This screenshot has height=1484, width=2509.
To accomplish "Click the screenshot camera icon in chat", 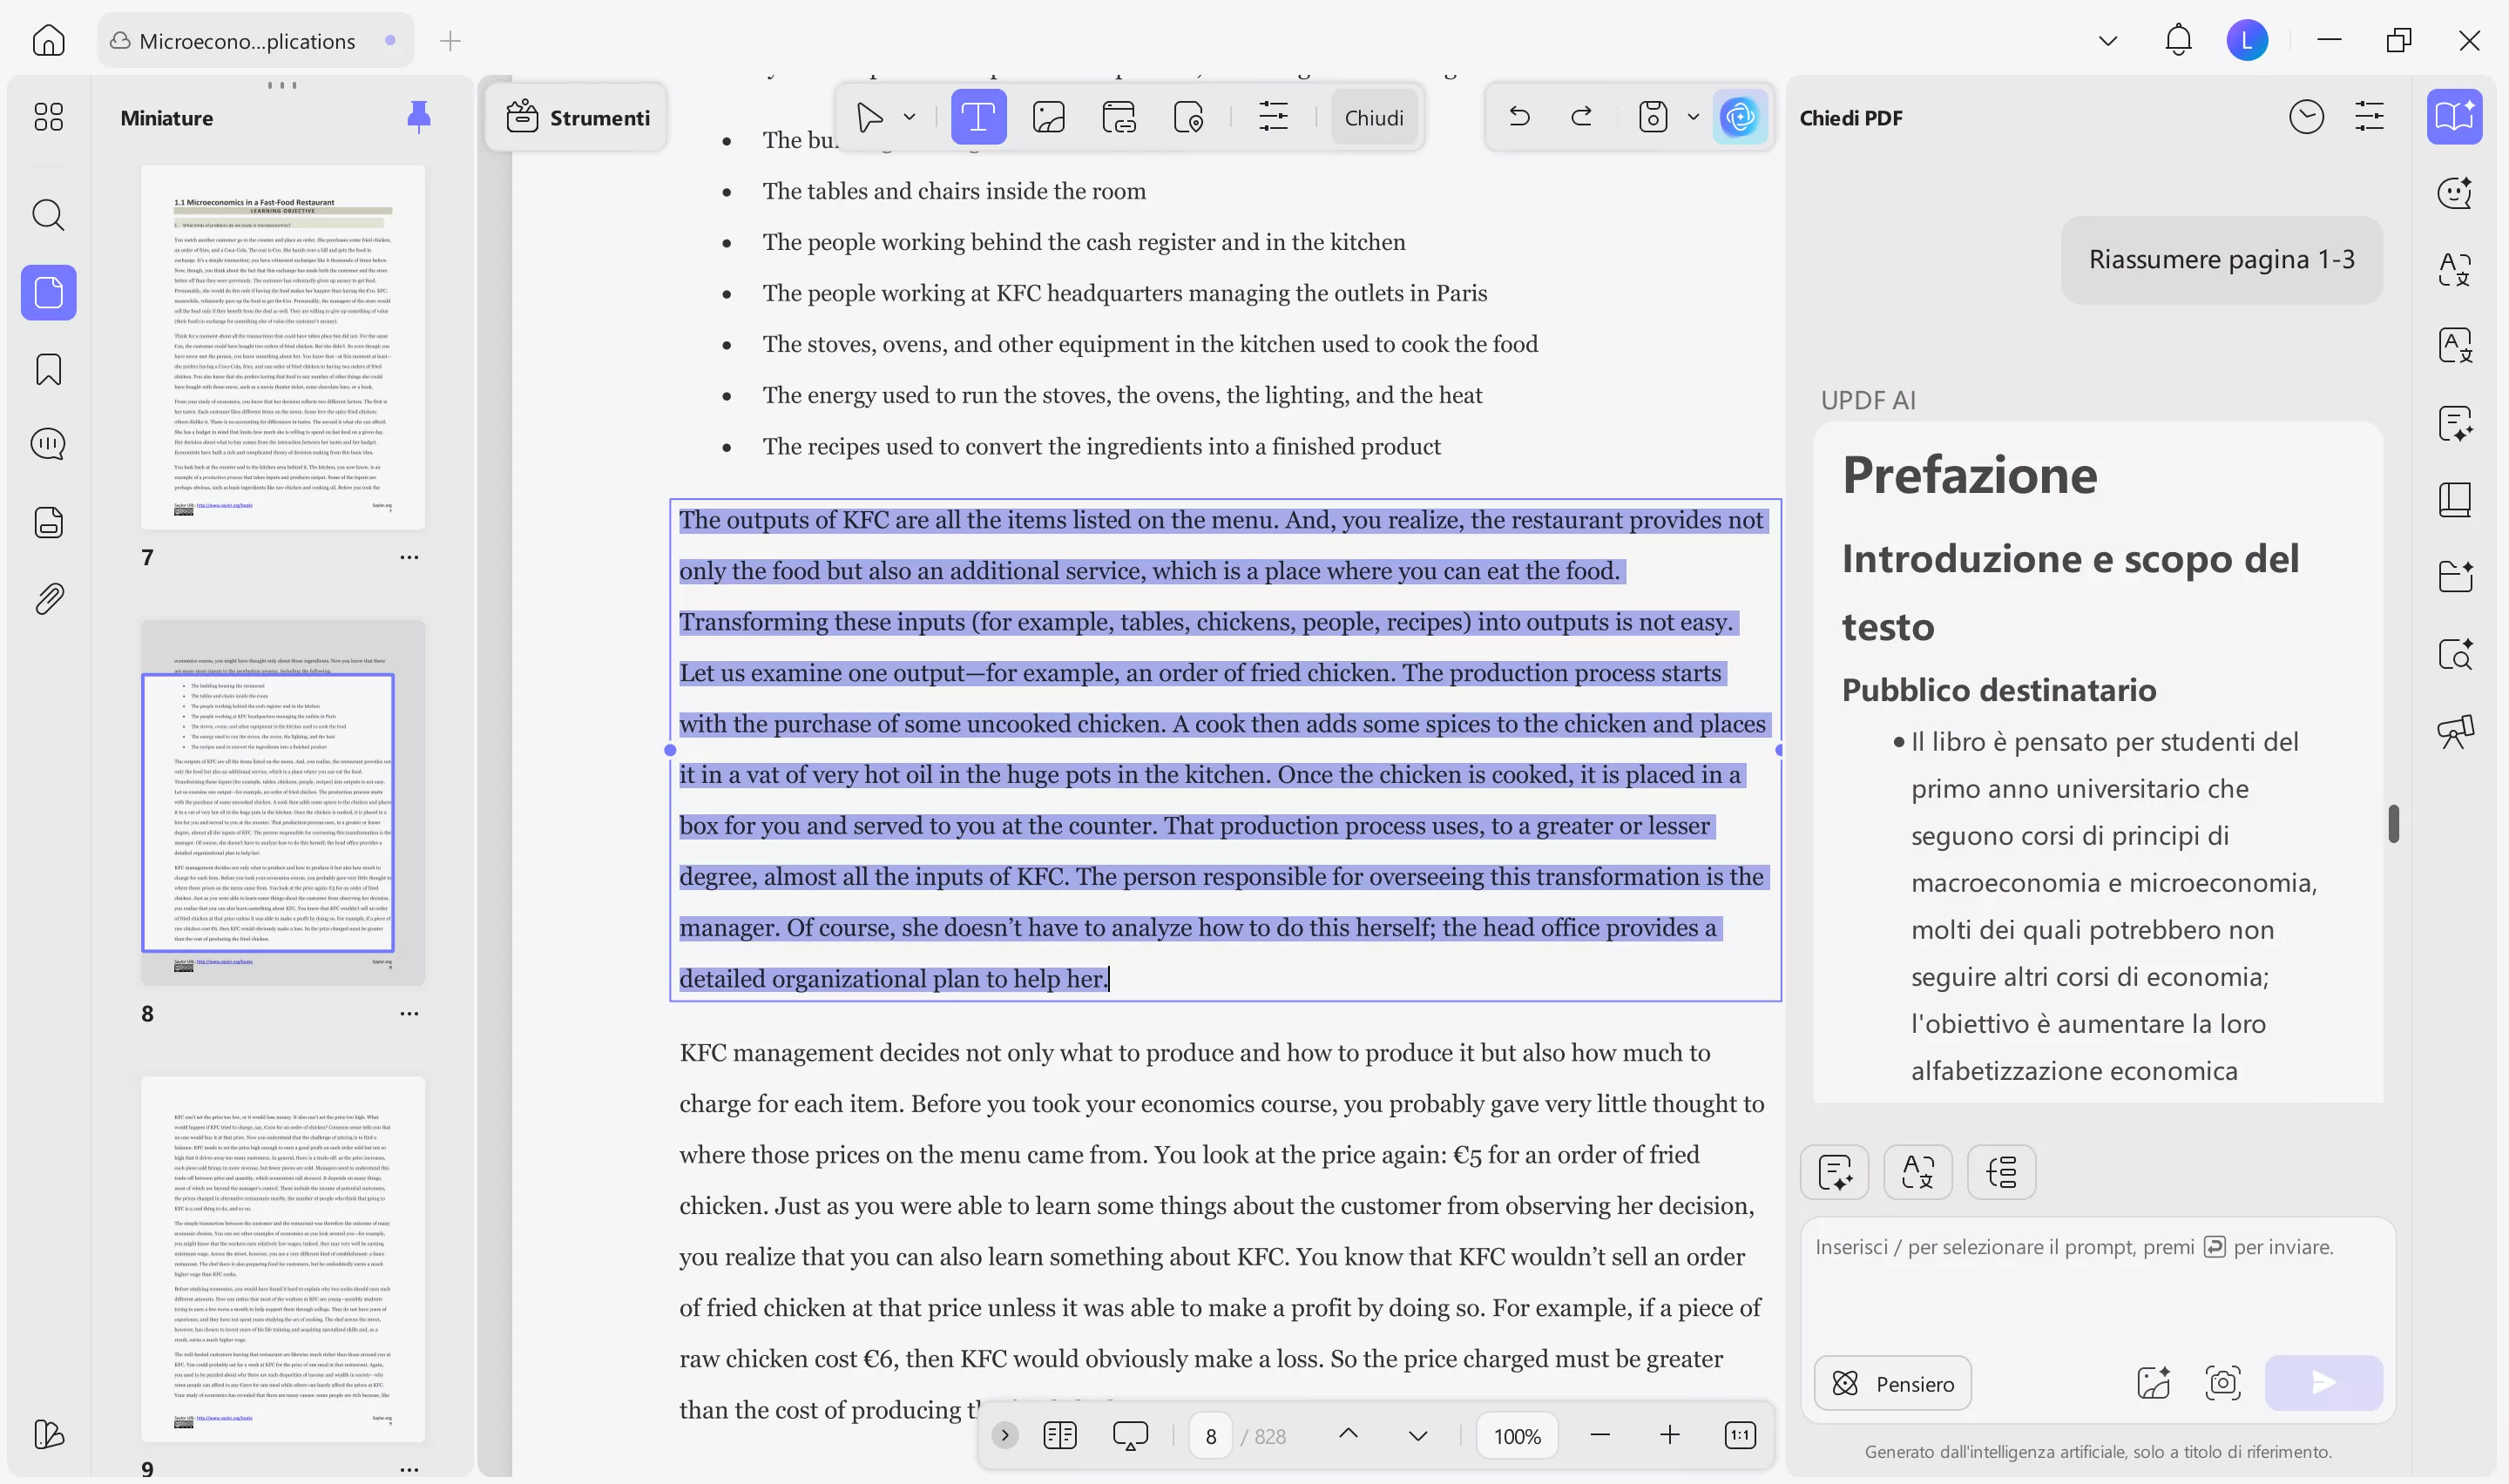I will coord(2222,1383).
